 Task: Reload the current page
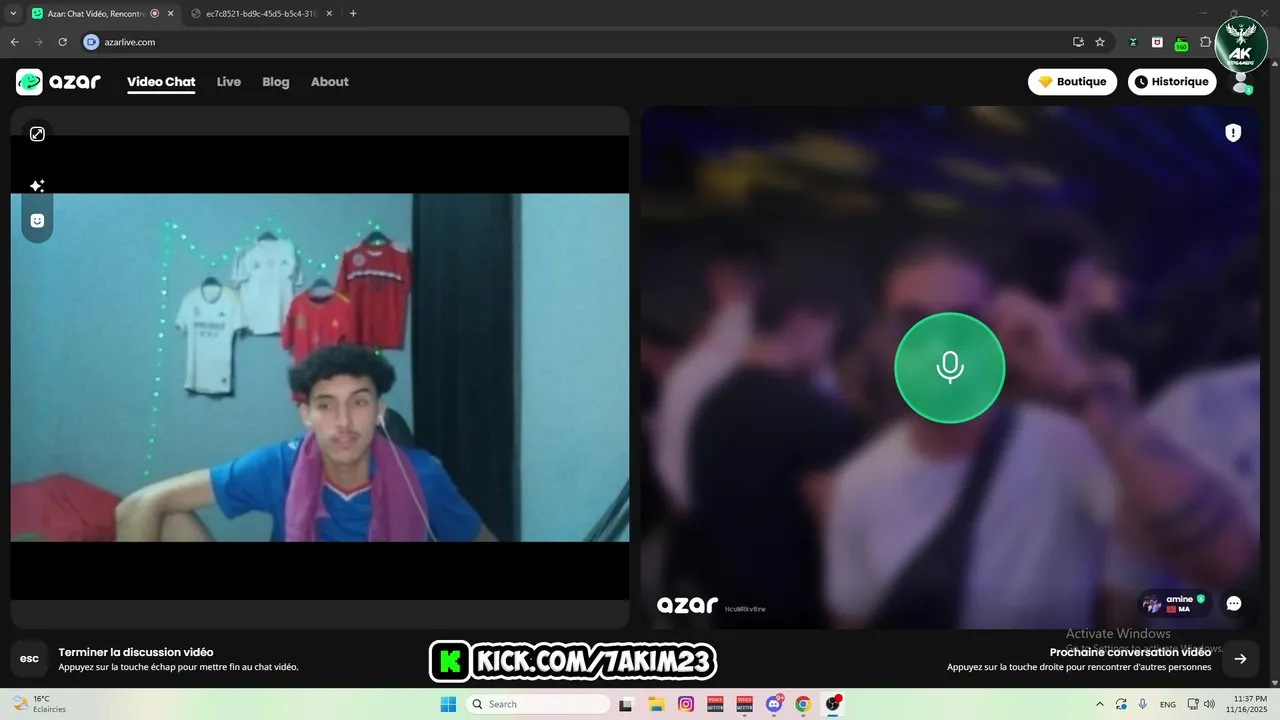pyautogui.click(x=62, y=42)
